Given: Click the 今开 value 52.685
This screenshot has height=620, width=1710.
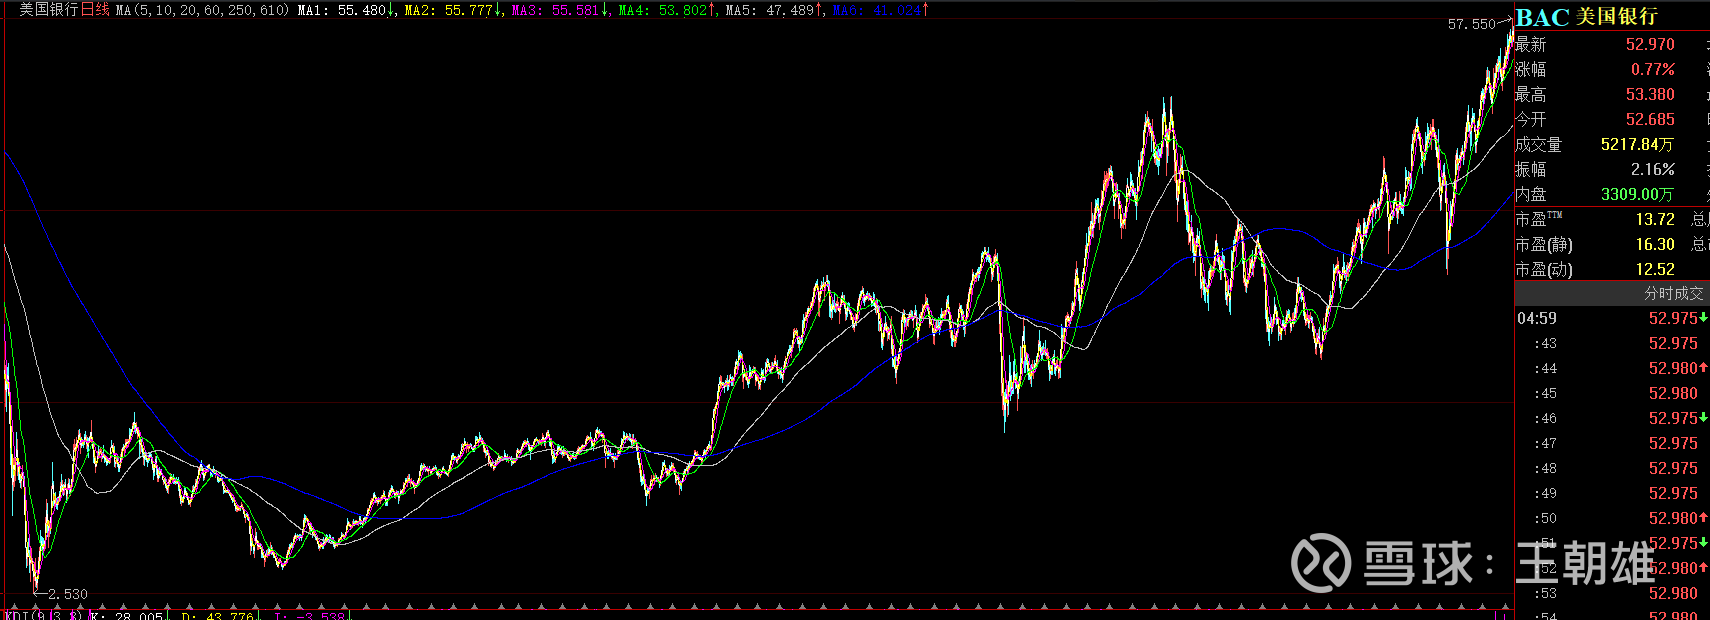Looking at the screenshot, I should click(1650, 119).
